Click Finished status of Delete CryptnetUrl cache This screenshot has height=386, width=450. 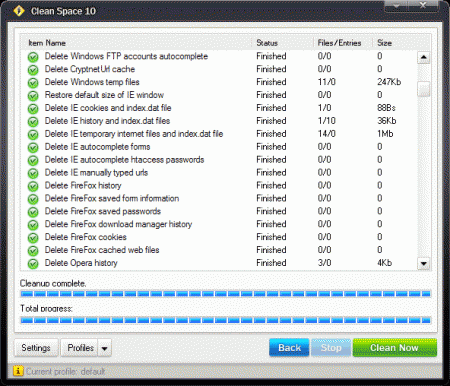[x=271, y=69]
